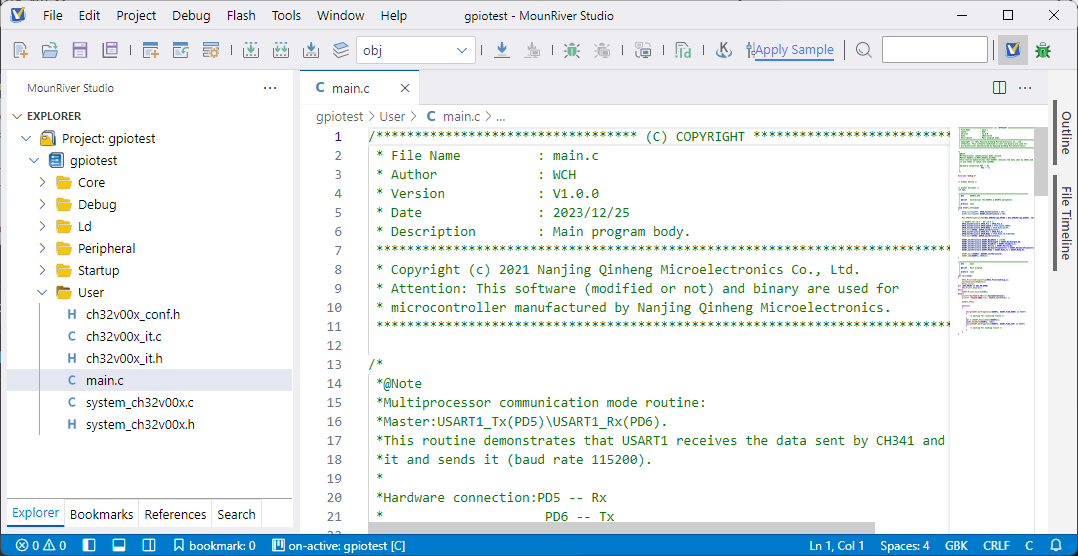Click the green beetle icon at toolbar's far right

point(1043,50)
